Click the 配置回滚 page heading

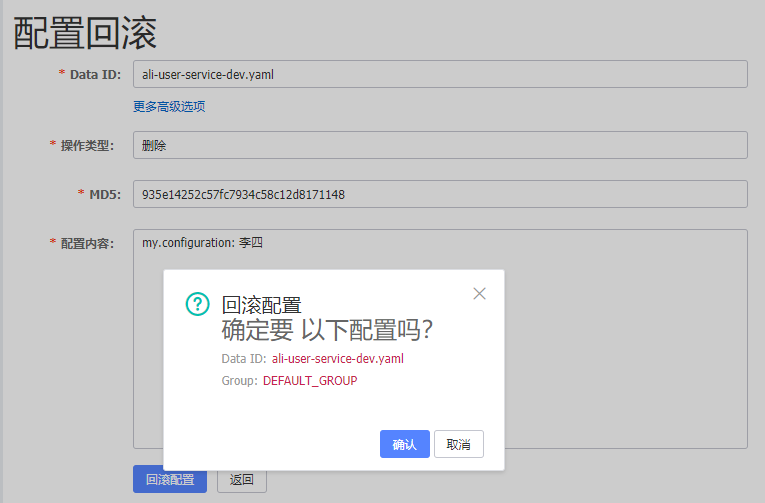[85, 33]
